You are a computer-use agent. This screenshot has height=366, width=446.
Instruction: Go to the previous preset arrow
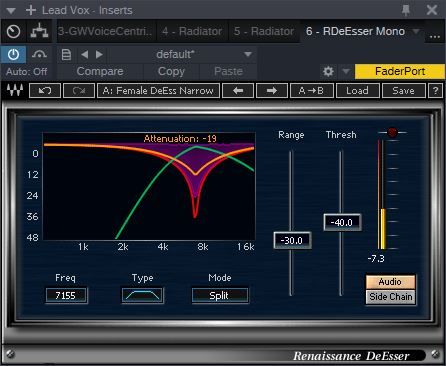[85, 54]
